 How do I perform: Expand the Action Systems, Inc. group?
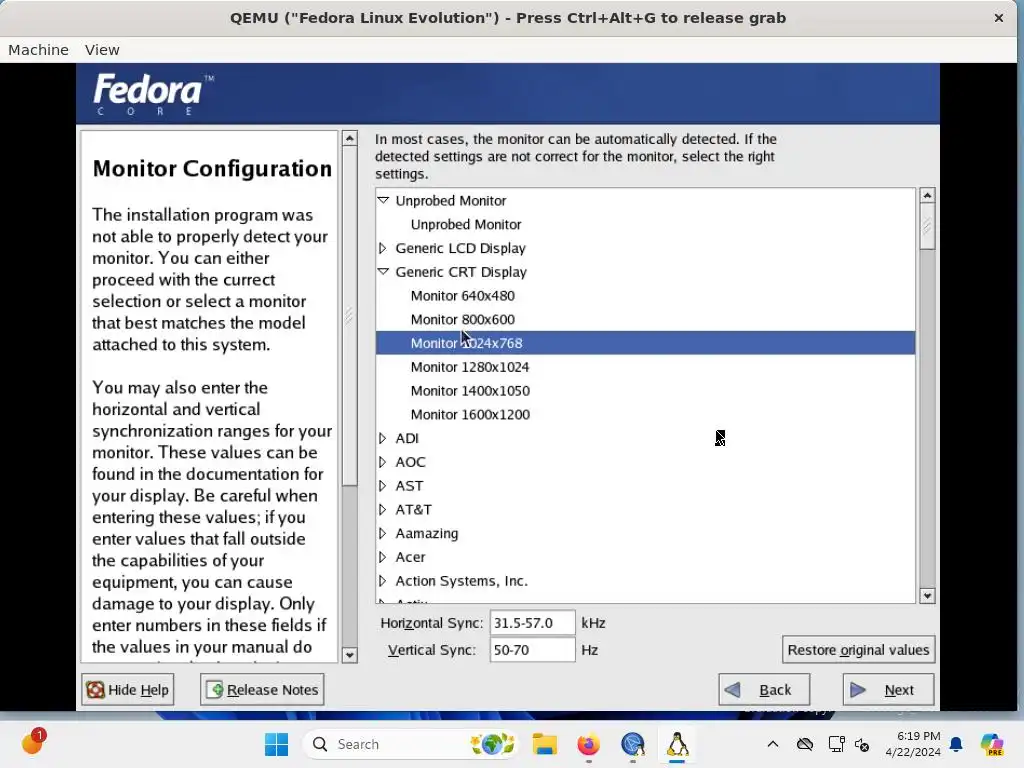pyautogui.click(x=383, y=581)
